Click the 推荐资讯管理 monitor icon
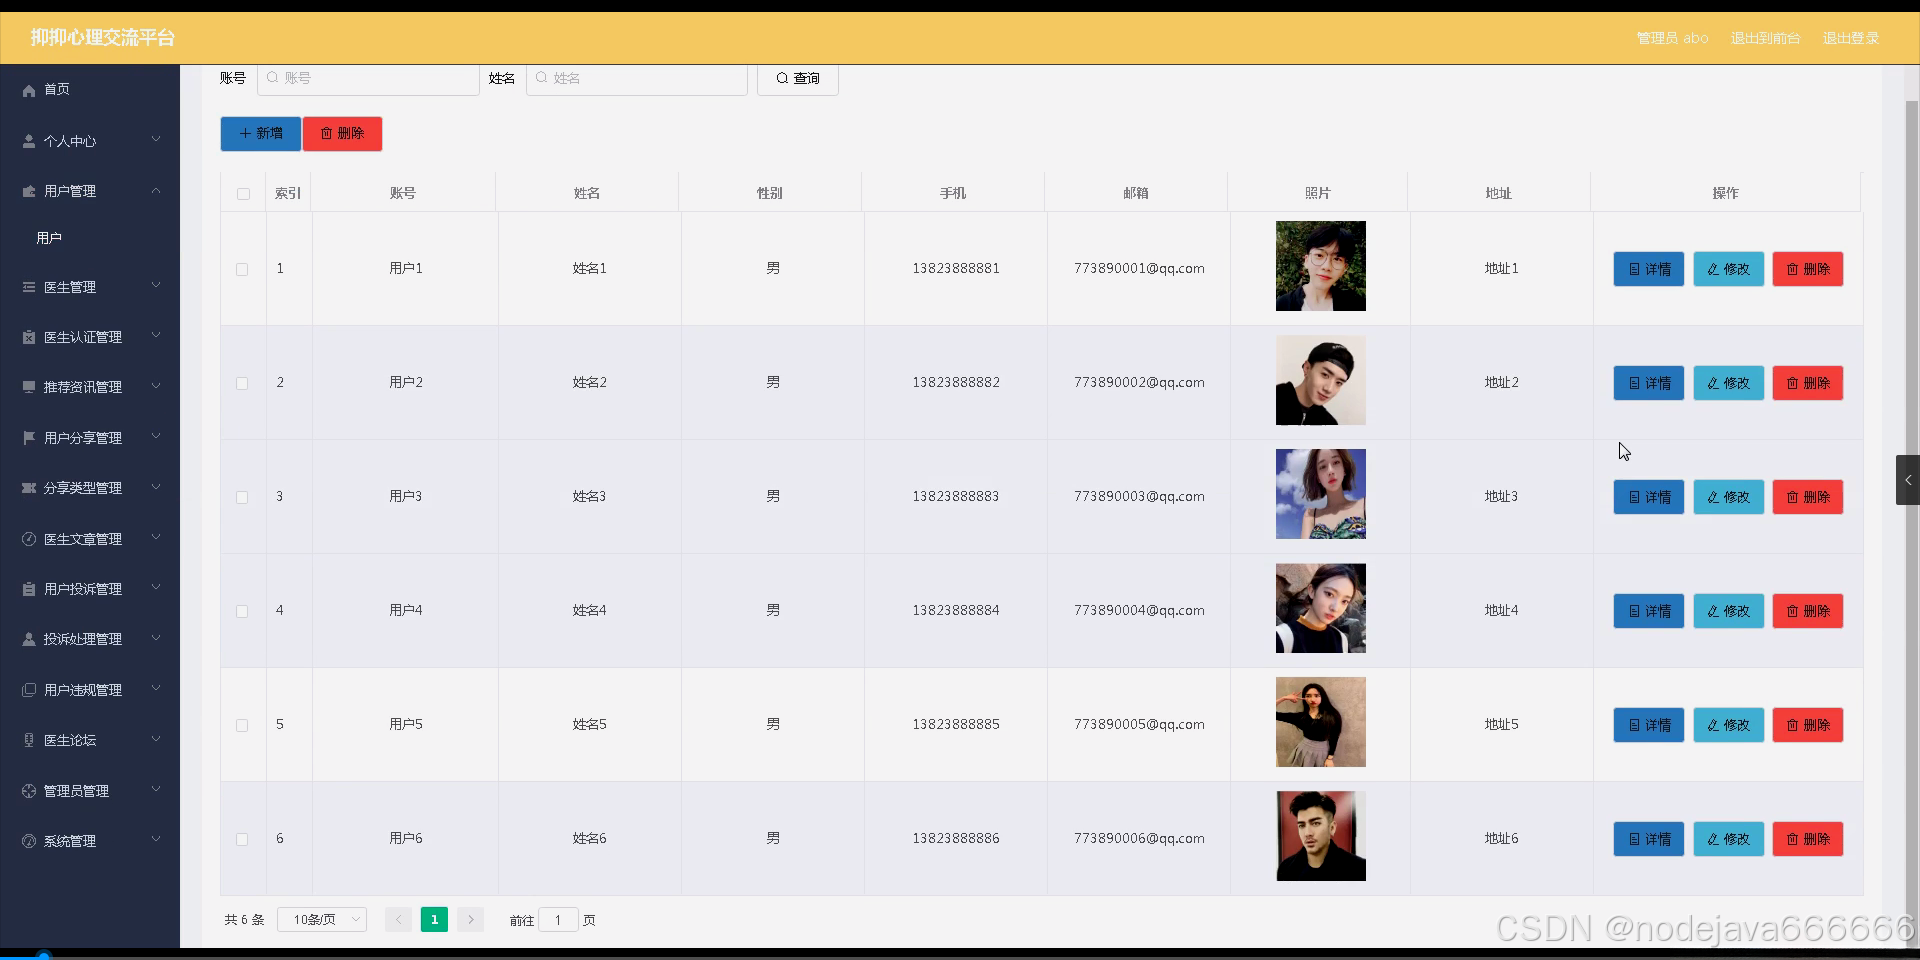The image size is (1920, 960). (29, 387)
